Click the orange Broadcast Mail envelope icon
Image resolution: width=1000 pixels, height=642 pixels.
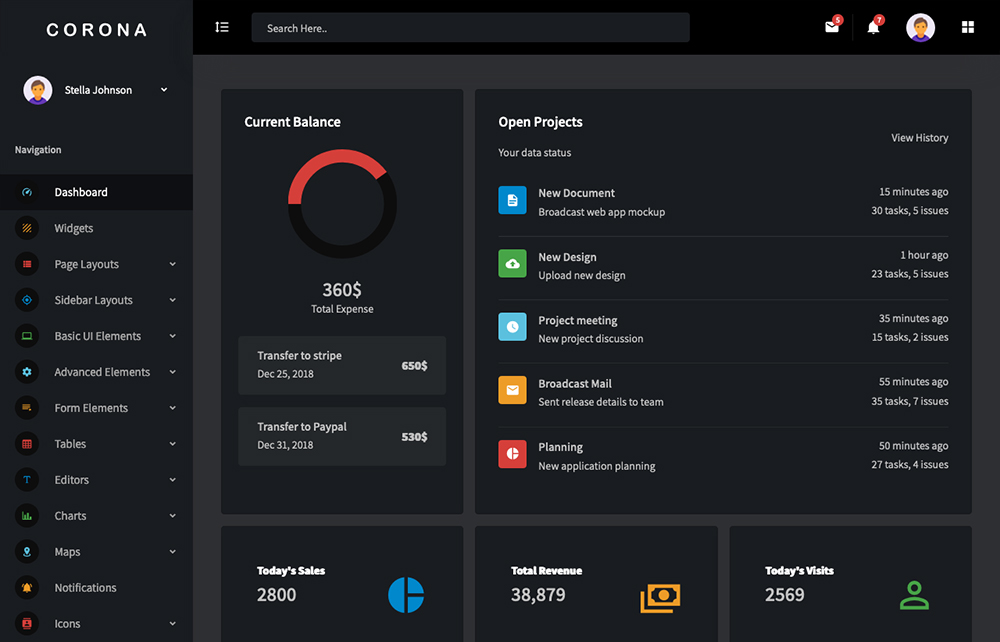click(x=512, y=391)
